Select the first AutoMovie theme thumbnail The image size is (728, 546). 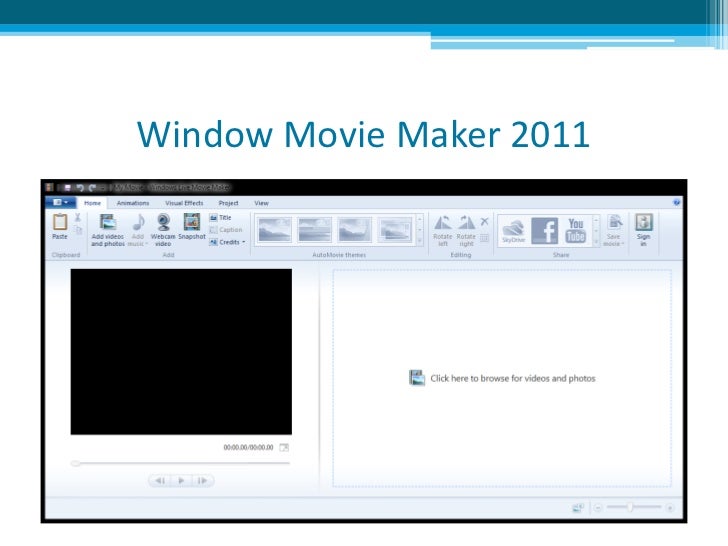(x=275, y=229)
